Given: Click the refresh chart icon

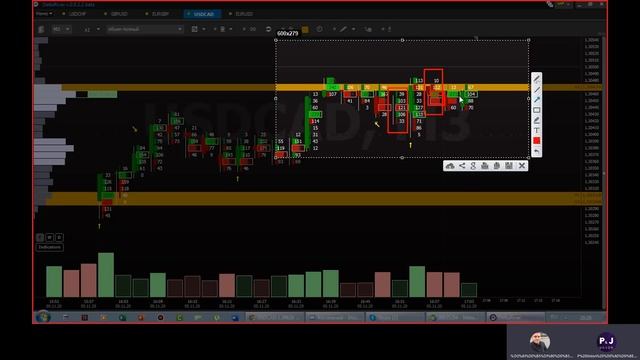Looking at the screenshot, I should (x=268, y=29).
